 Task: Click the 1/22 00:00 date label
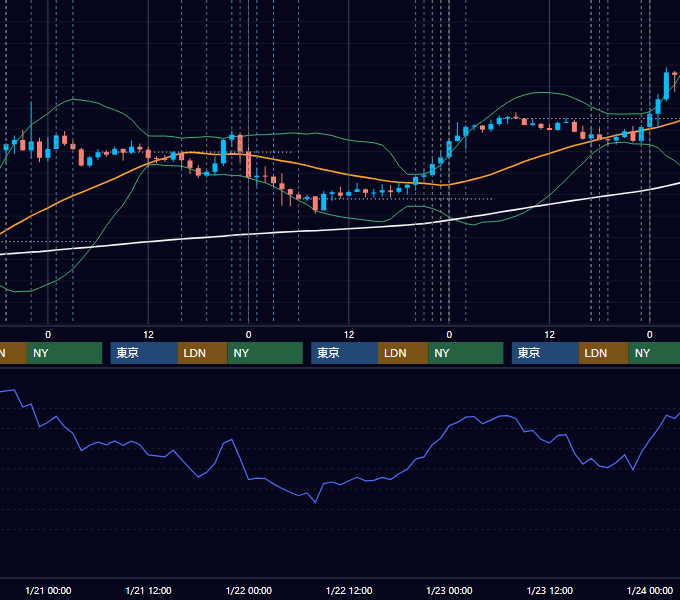point(248,590)
